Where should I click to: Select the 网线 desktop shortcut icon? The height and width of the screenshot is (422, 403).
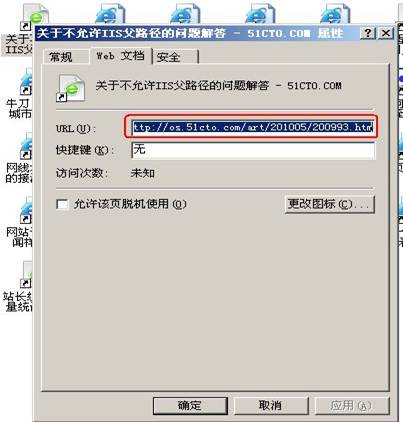tap(26, 146)
